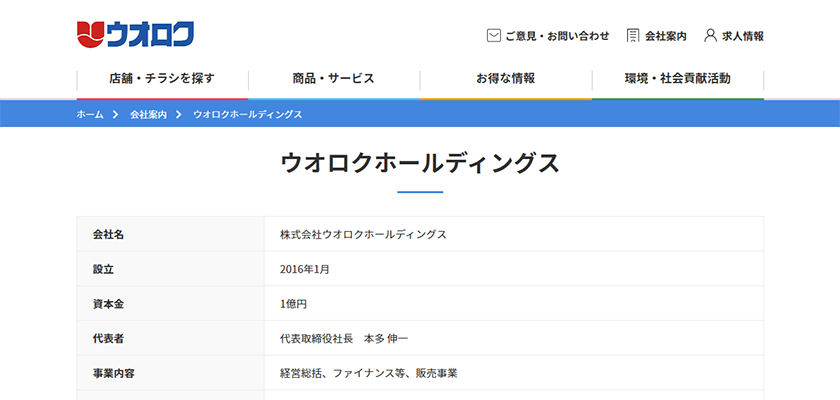Click the envelope icon beside ご意見・お問い合わせ

click(493, 36)
